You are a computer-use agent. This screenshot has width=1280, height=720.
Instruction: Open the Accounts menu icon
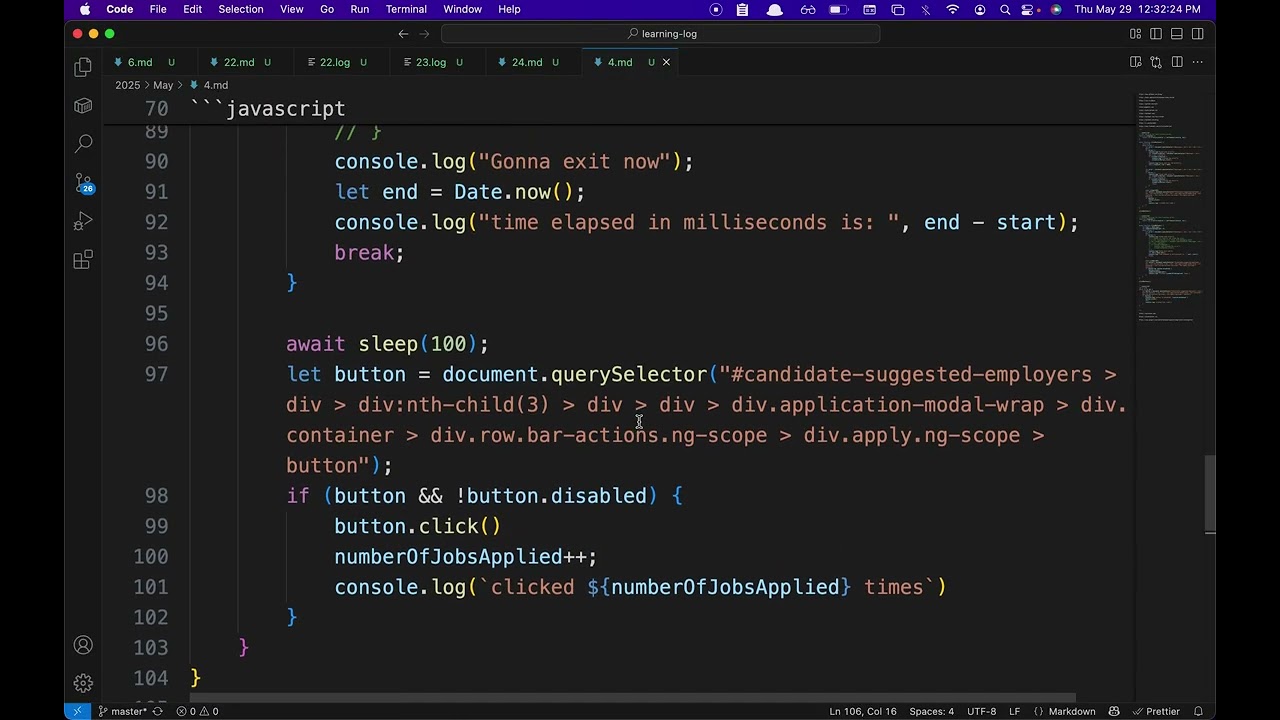click(x=83, y=646)
